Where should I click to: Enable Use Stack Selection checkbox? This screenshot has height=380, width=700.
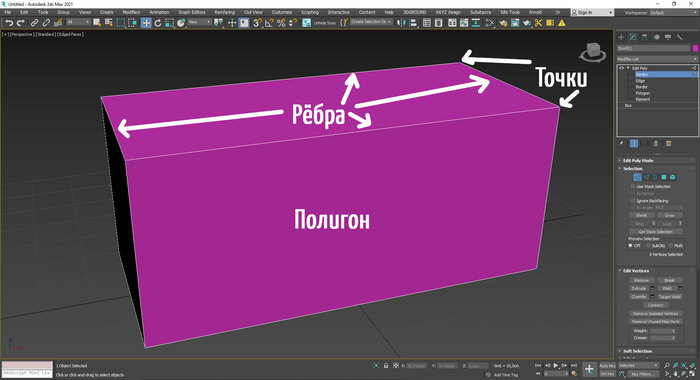pos(633,186)
